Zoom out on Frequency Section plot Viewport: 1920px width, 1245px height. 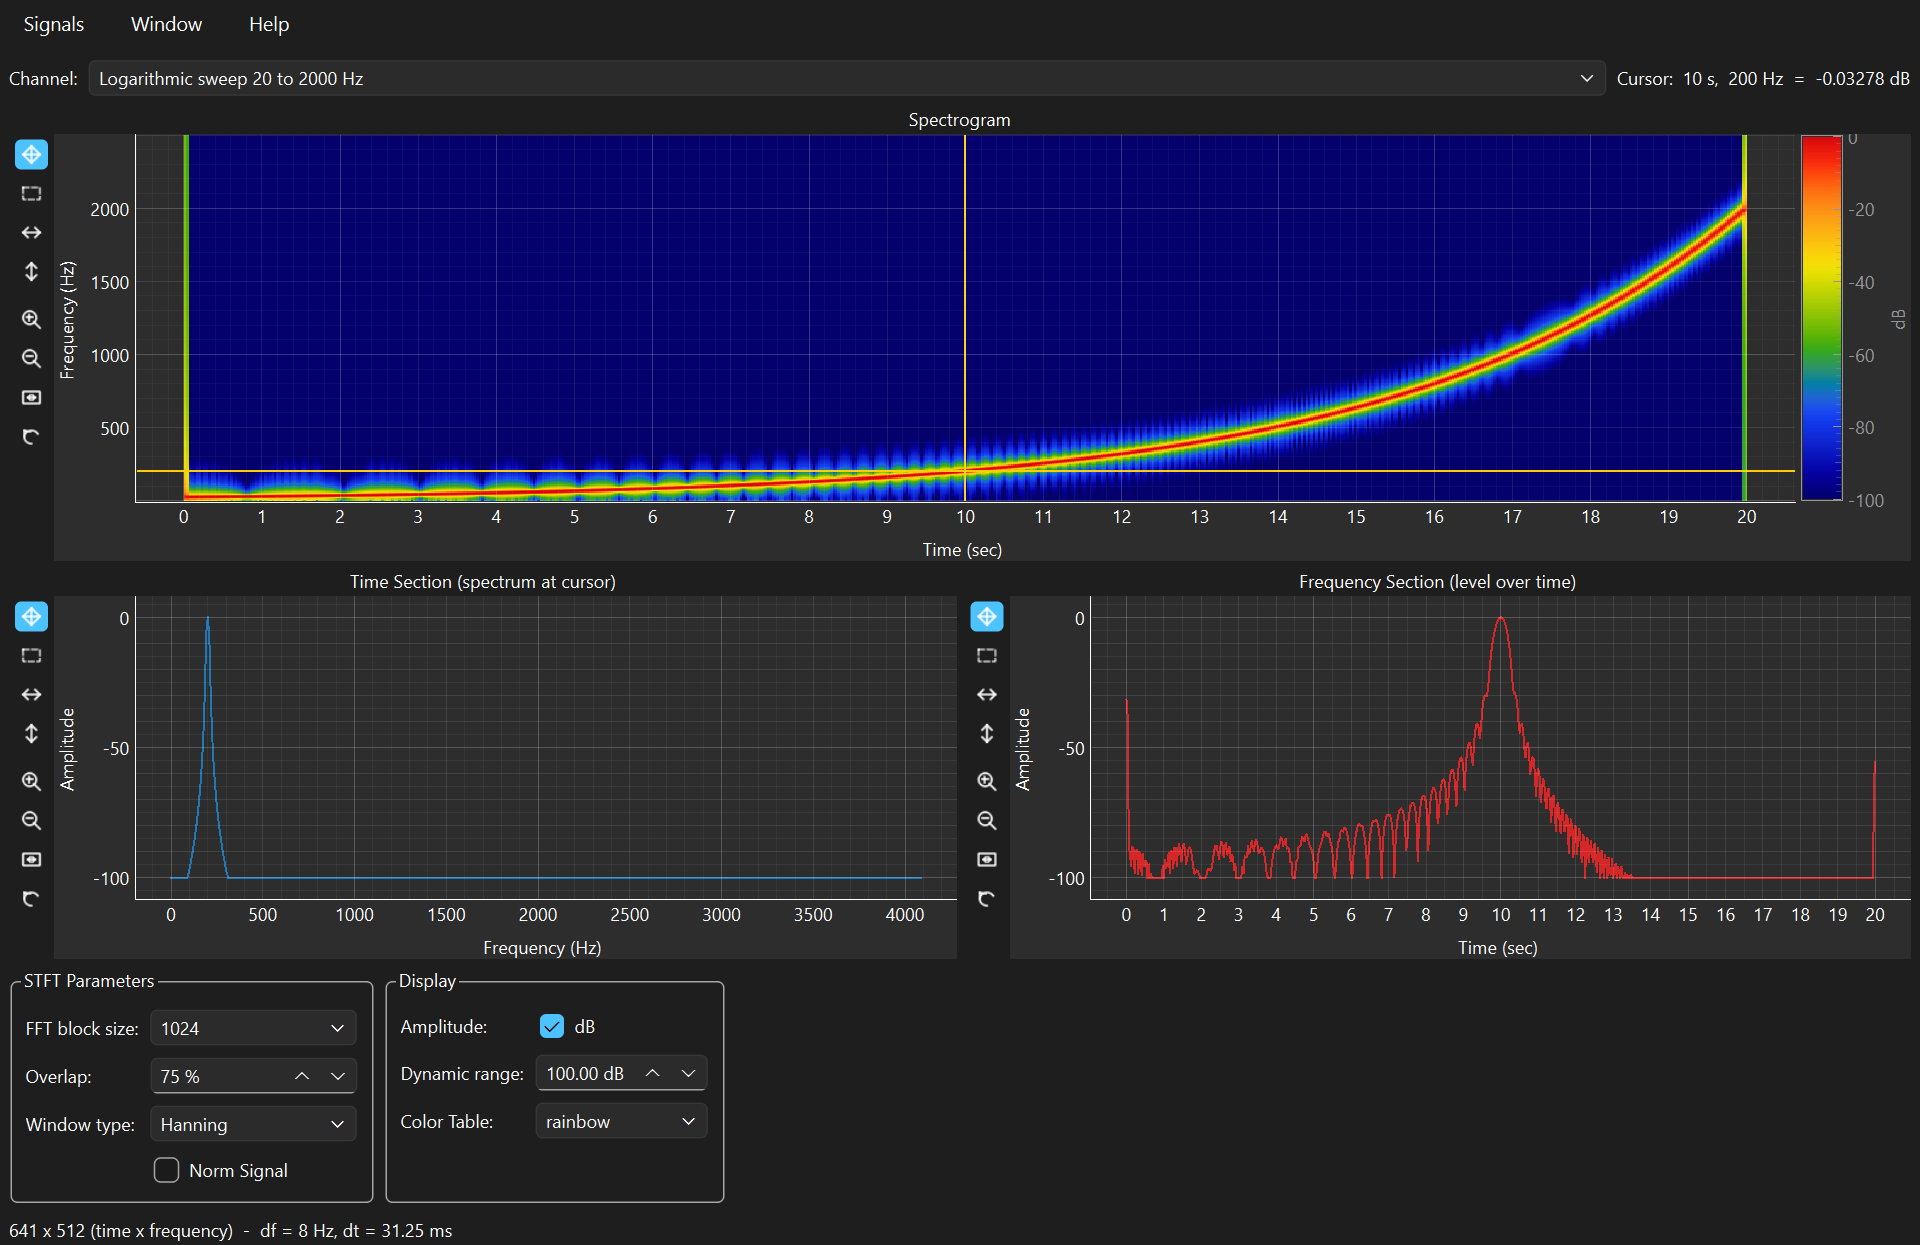(986, 820)
